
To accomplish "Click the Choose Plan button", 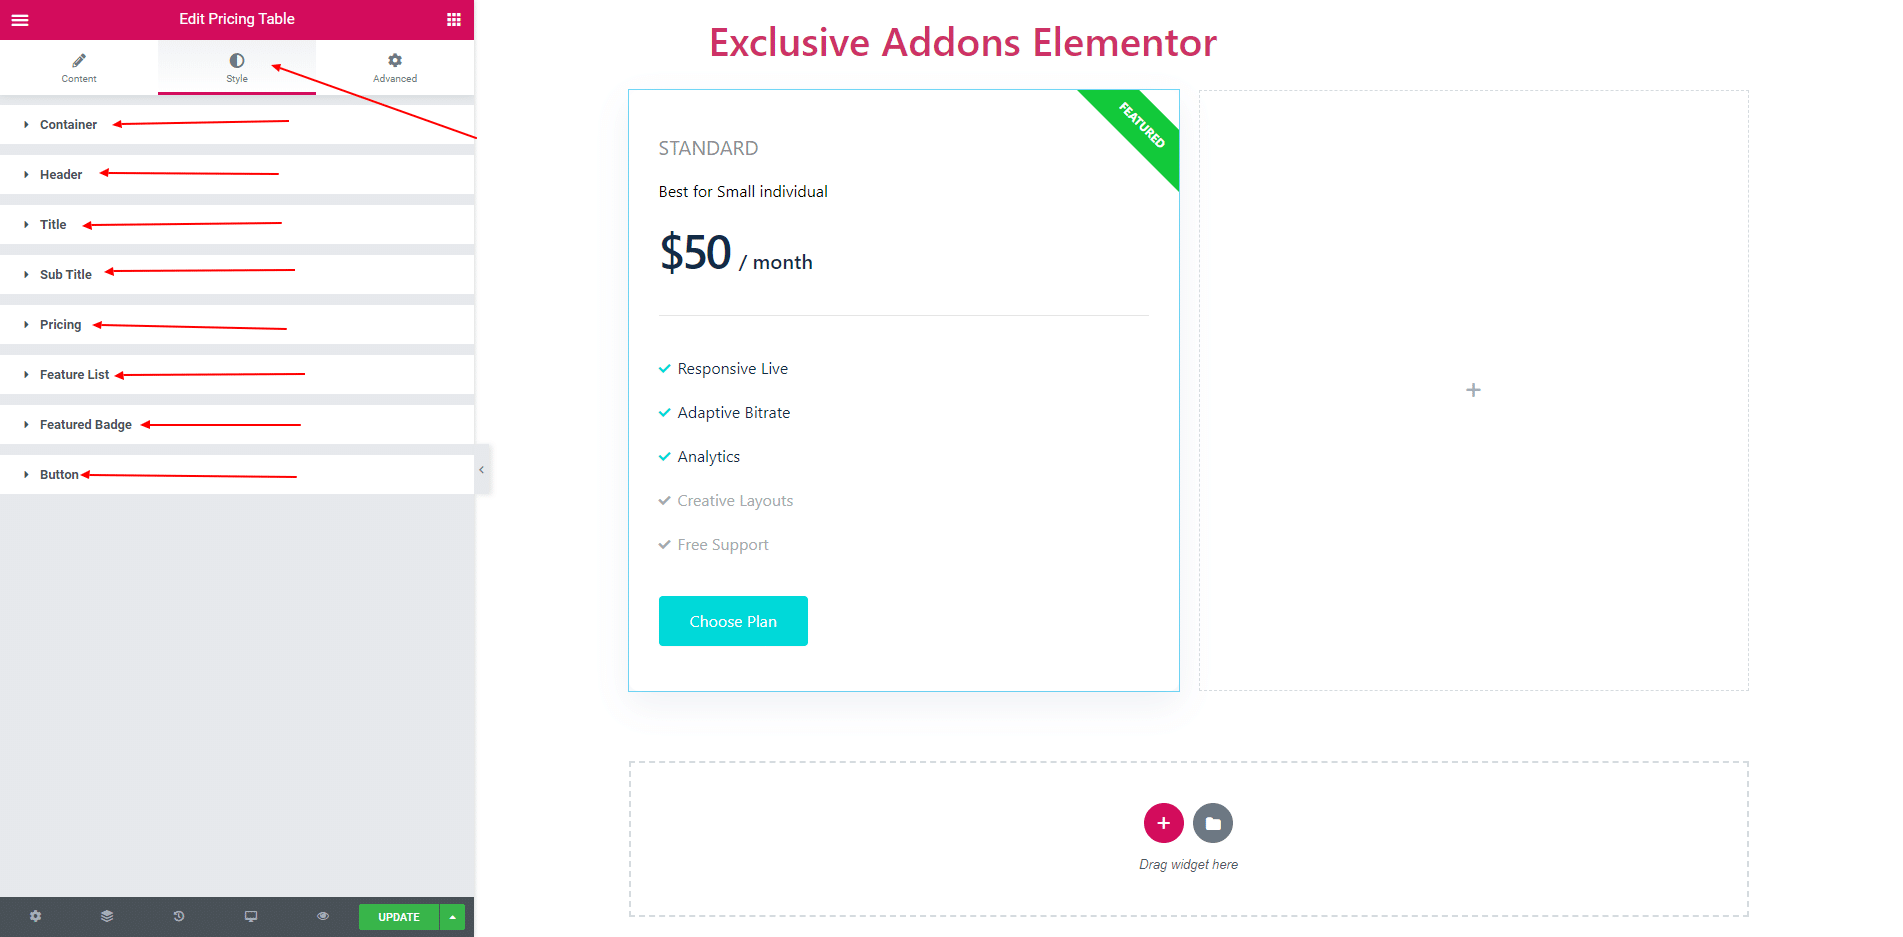I will tap(733, 621).
